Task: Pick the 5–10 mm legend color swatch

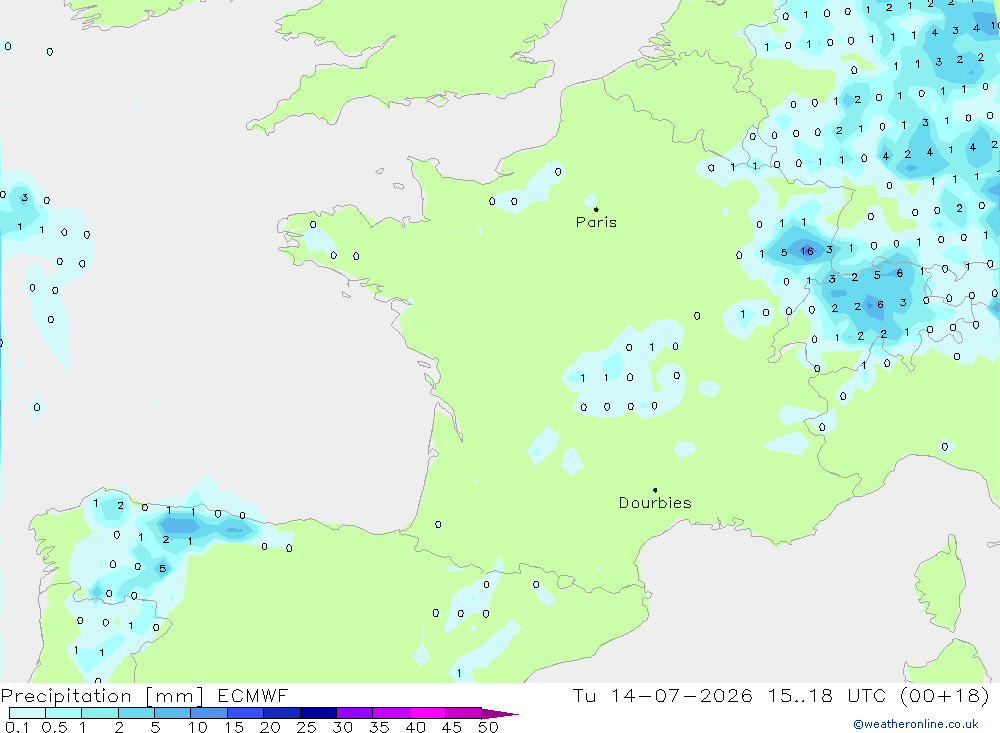Action: tap(173, 713)
